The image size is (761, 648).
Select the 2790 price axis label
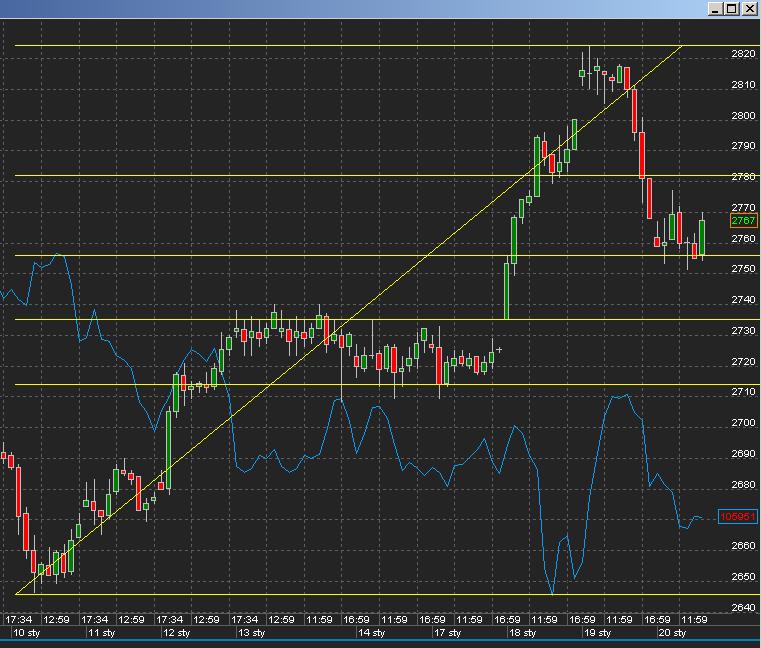(743, 146)
